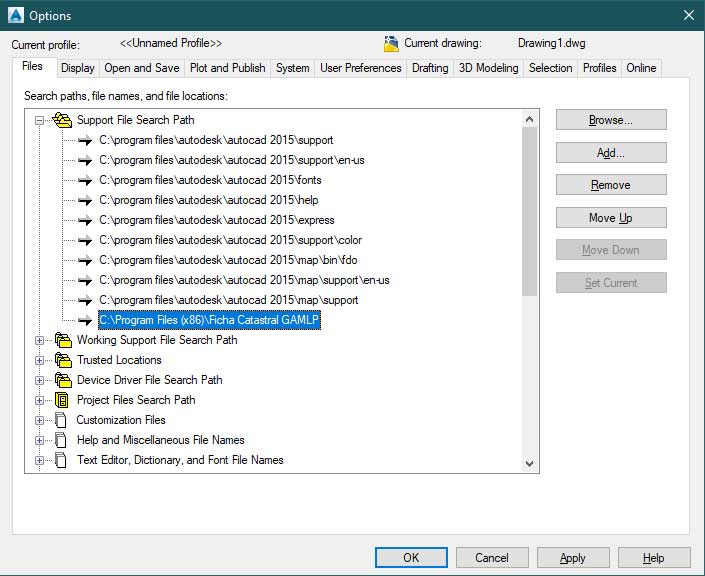Click arrow icon beside Ficha Catastral GAMLP path
Screen dimensions: 705x576
[x=85, y=320]
